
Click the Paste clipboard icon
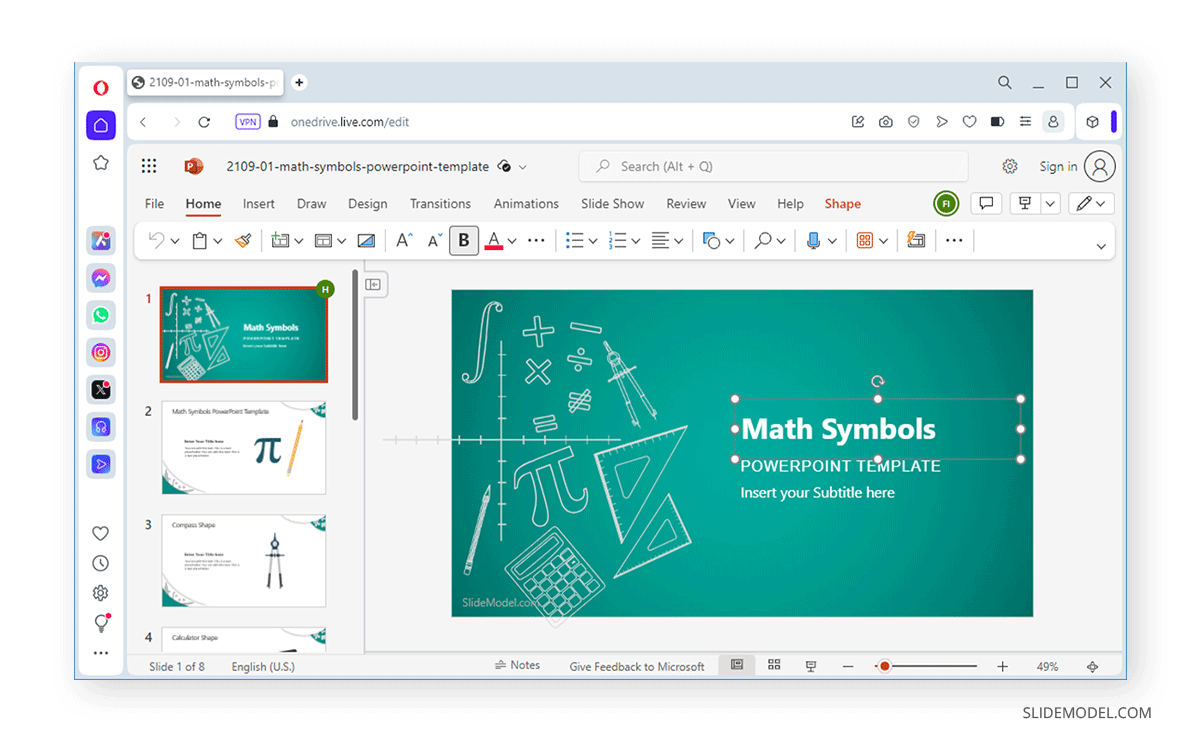click(x=200, y=240)
